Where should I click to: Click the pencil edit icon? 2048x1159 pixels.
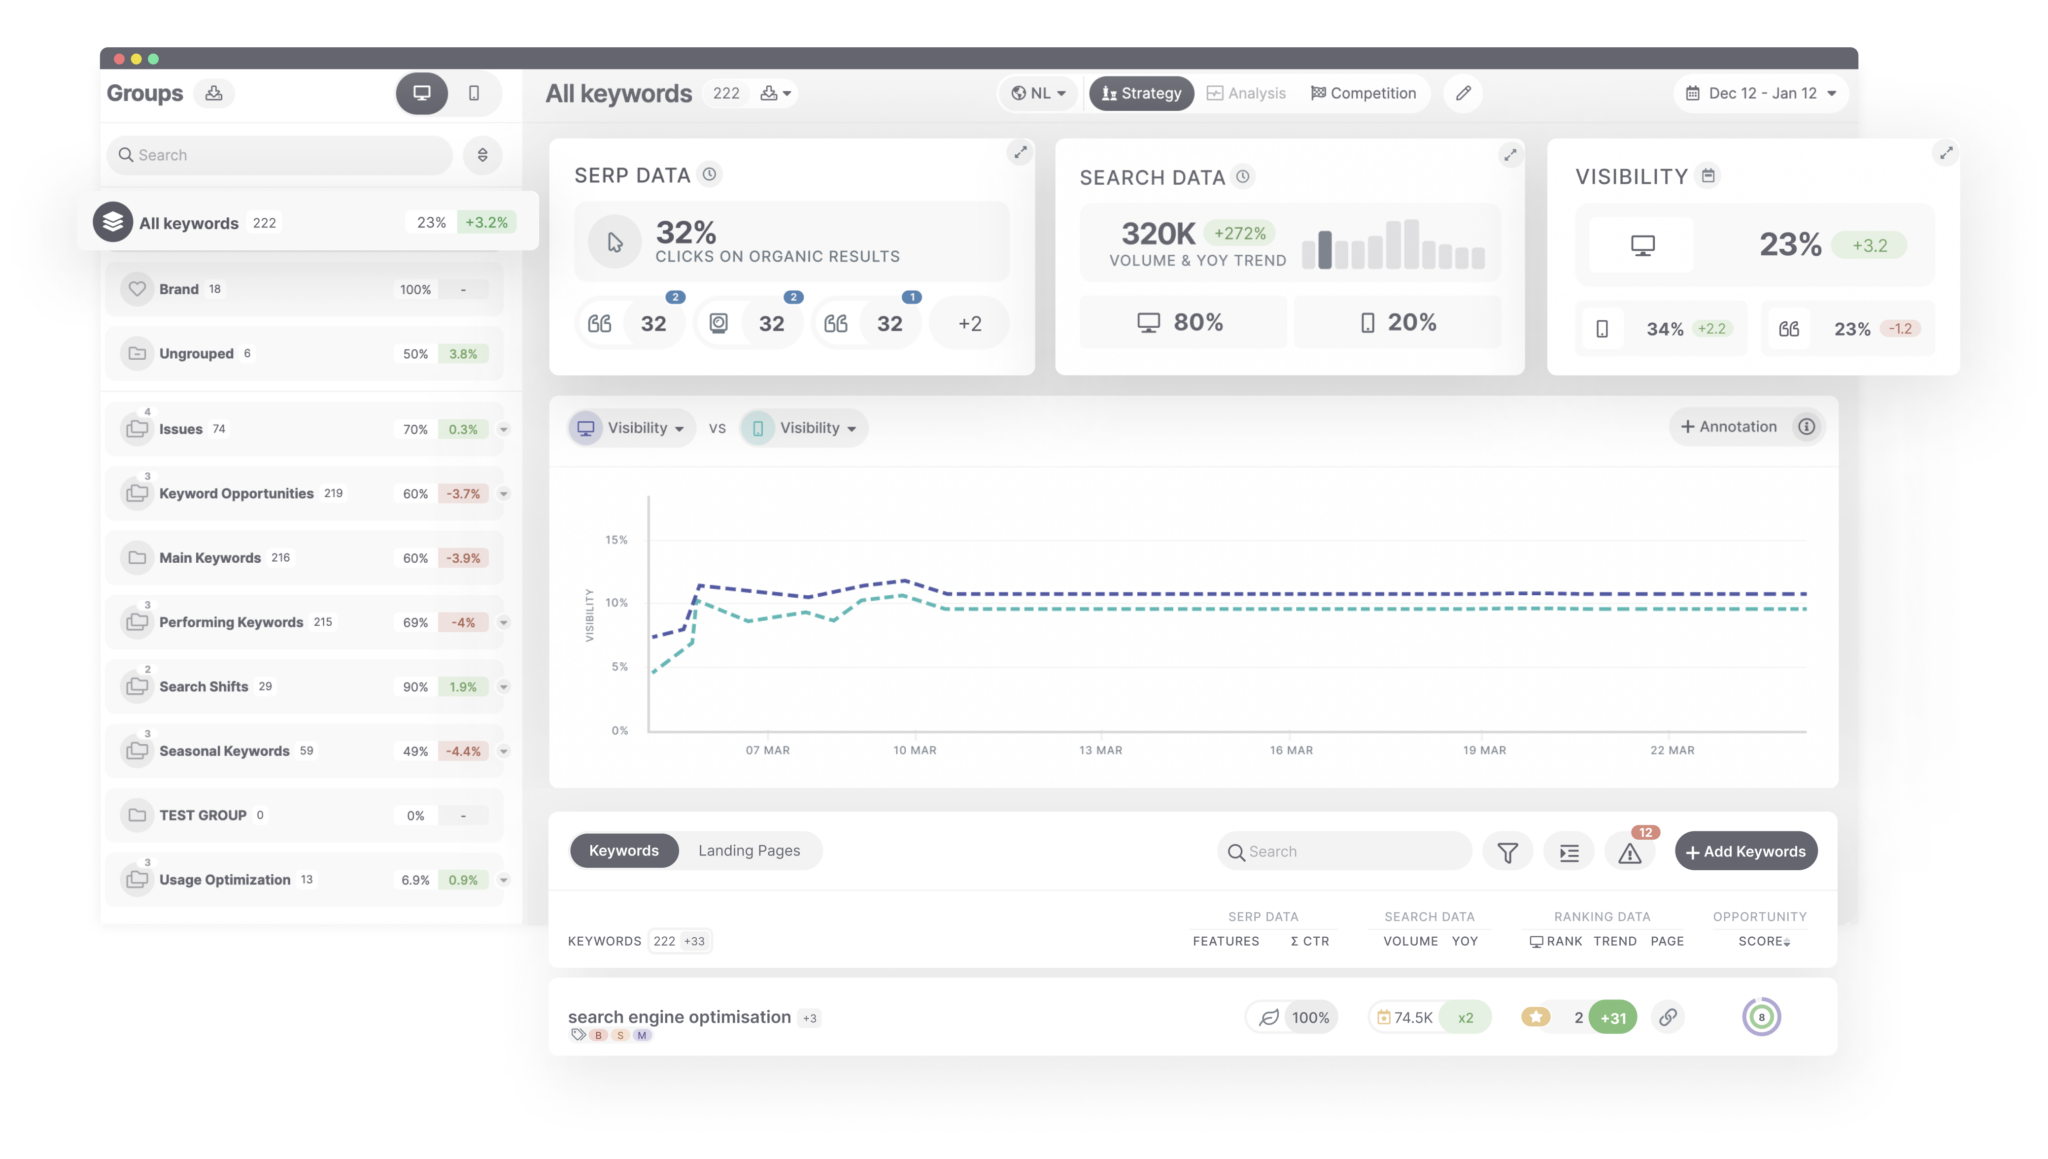click(x=1463, y=93)
